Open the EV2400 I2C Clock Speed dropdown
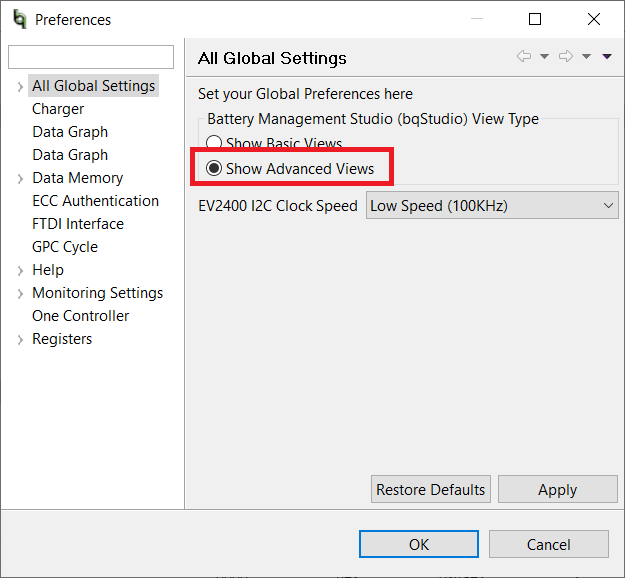Image resolution: width=625 pixels, height=578 pixels. coord(492,205)
